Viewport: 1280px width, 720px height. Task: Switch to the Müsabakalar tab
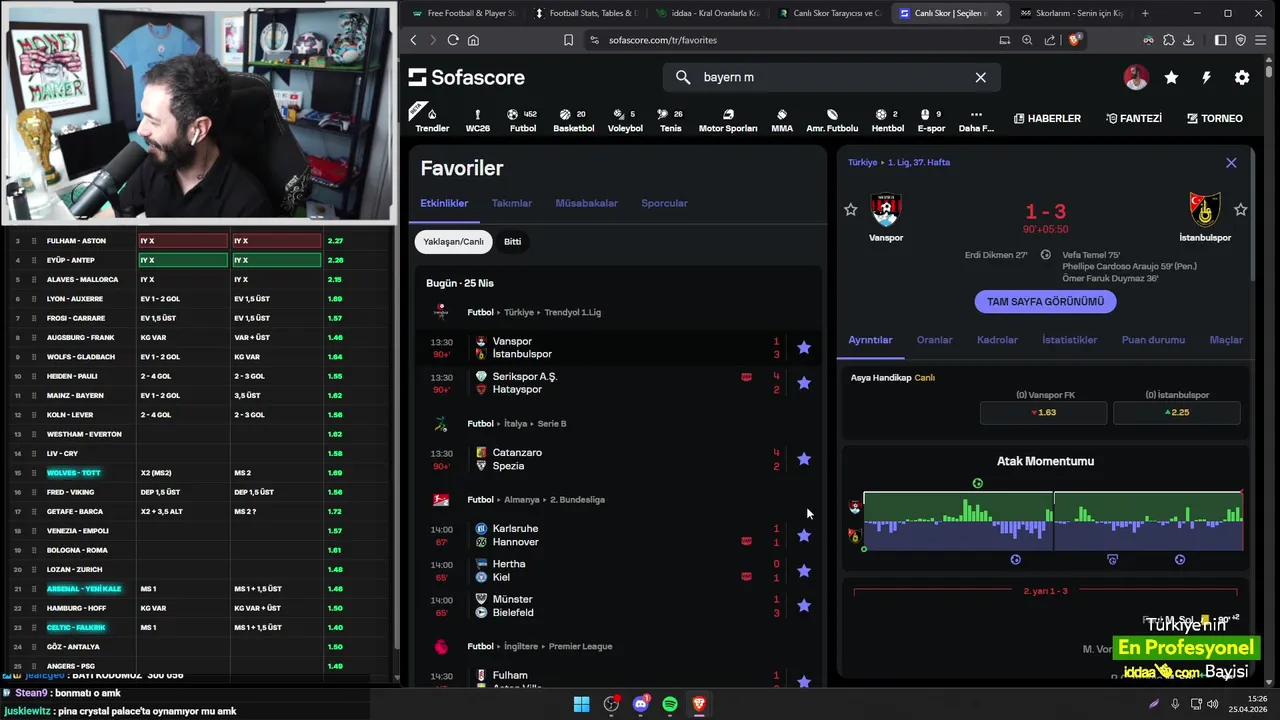click(x=586, y=203)
